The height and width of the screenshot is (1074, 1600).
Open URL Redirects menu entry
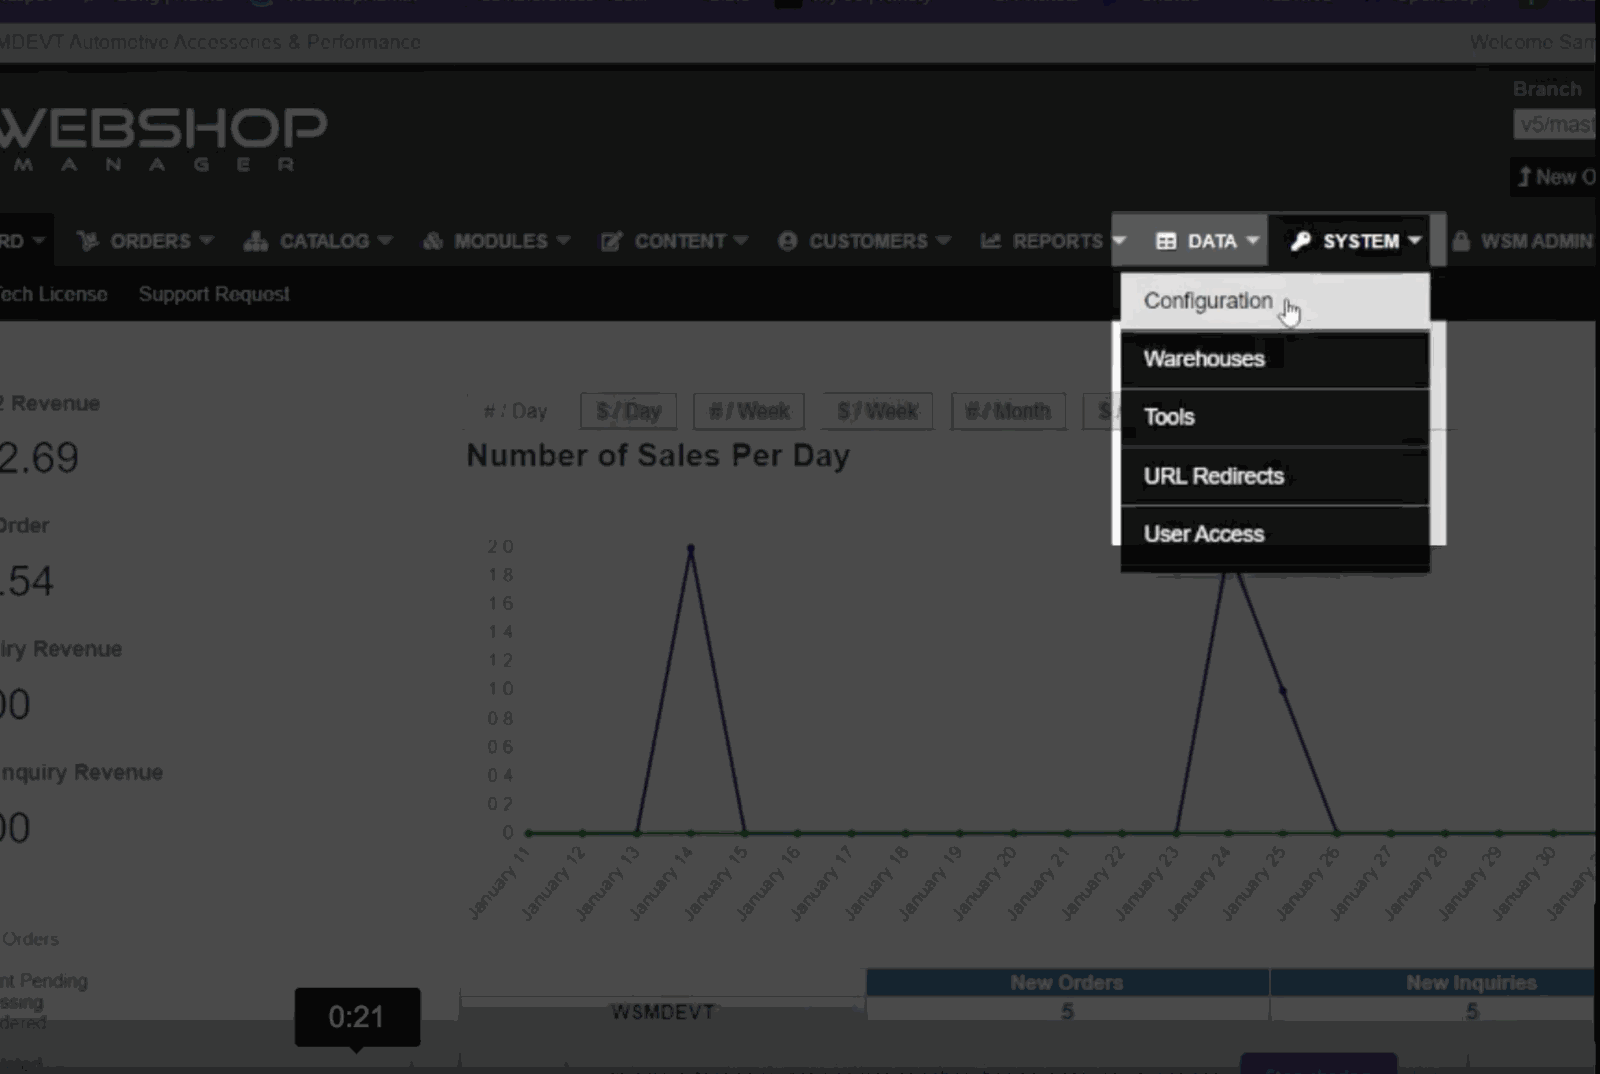point(1275,476)
